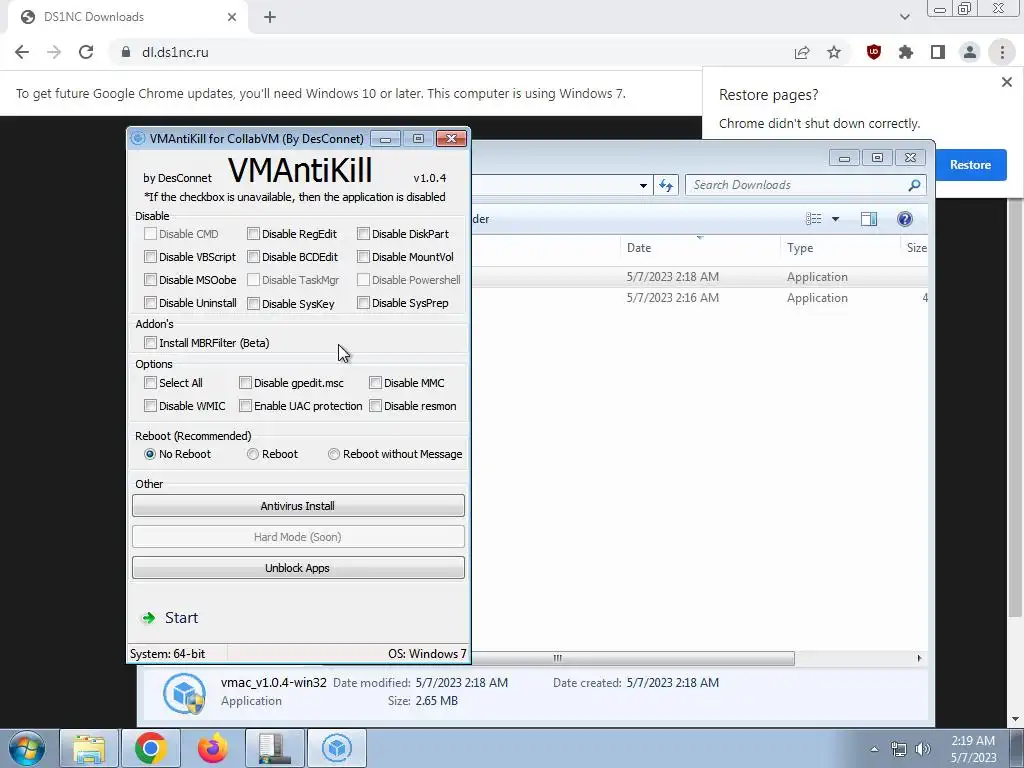This screenshot has width=1024, height=768.
Task: Click the Explorer horizontal scrollbar right arrow
Action: (x=920, y=658)
